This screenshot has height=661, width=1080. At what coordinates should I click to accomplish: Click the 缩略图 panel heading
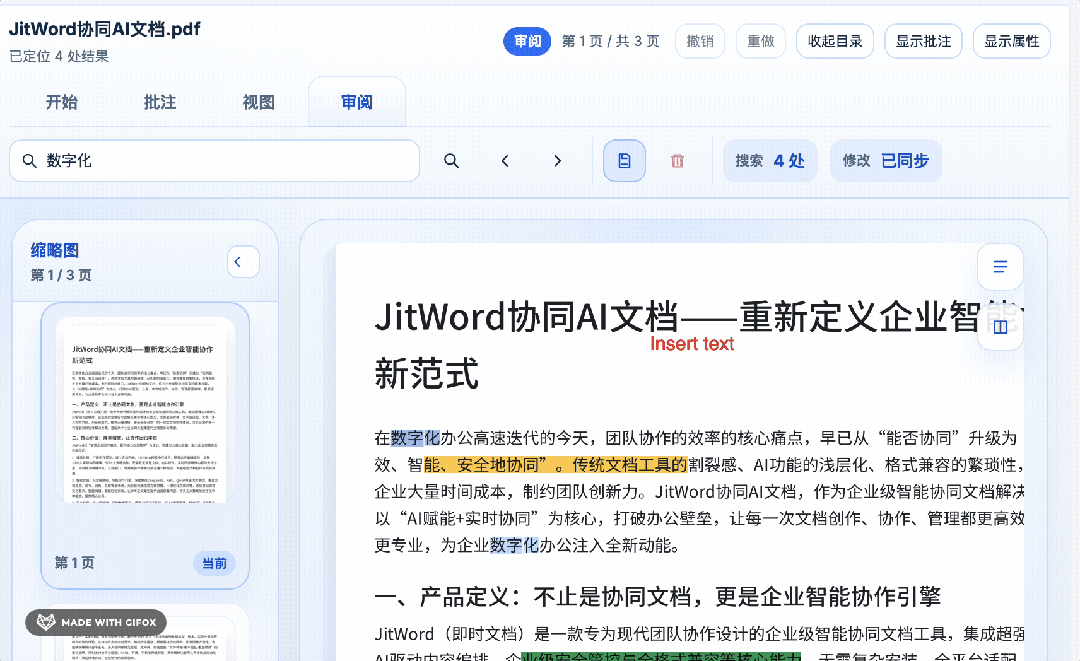(54, 250)
